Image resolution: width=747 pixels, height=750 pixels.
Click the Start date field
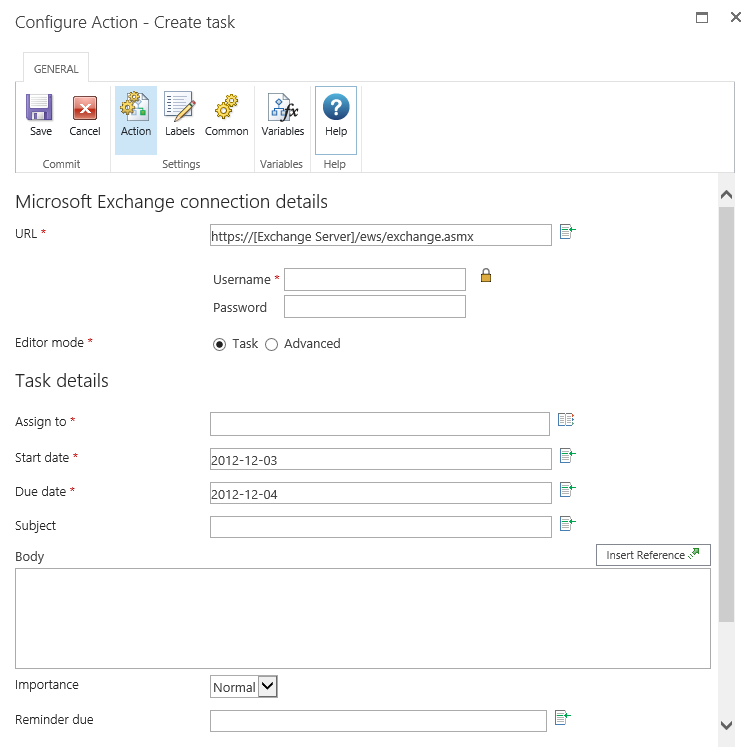tap(380, 459)
